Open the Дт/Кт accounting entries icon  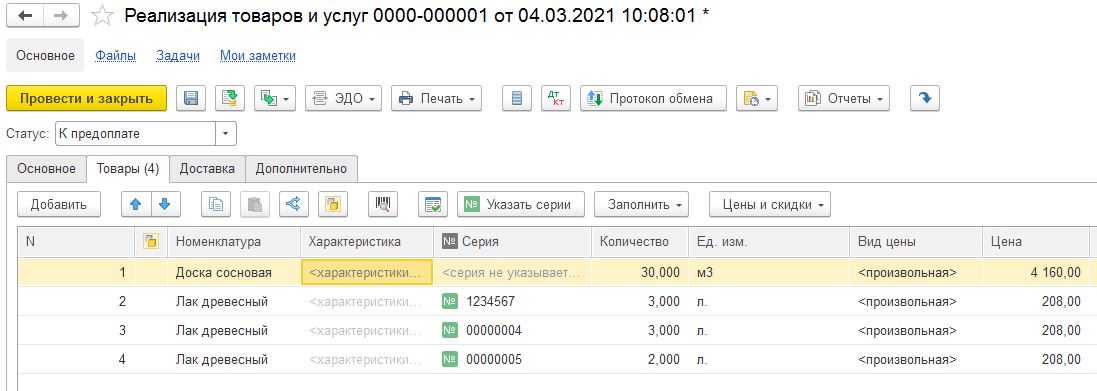point(556,99)
